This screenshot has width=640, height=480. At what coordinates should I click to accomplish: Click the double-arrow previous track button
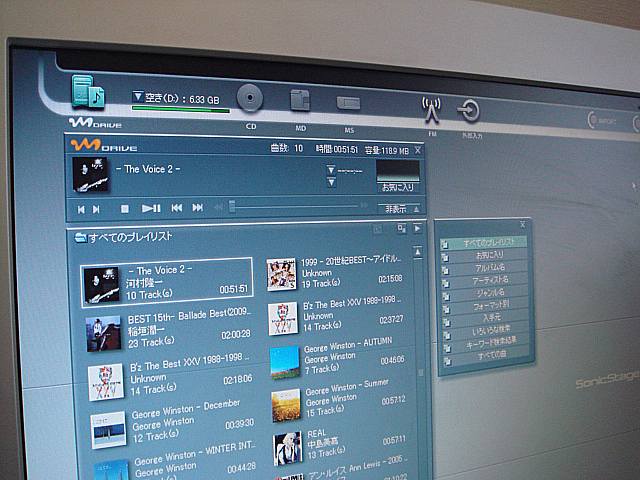click(176, 208)
